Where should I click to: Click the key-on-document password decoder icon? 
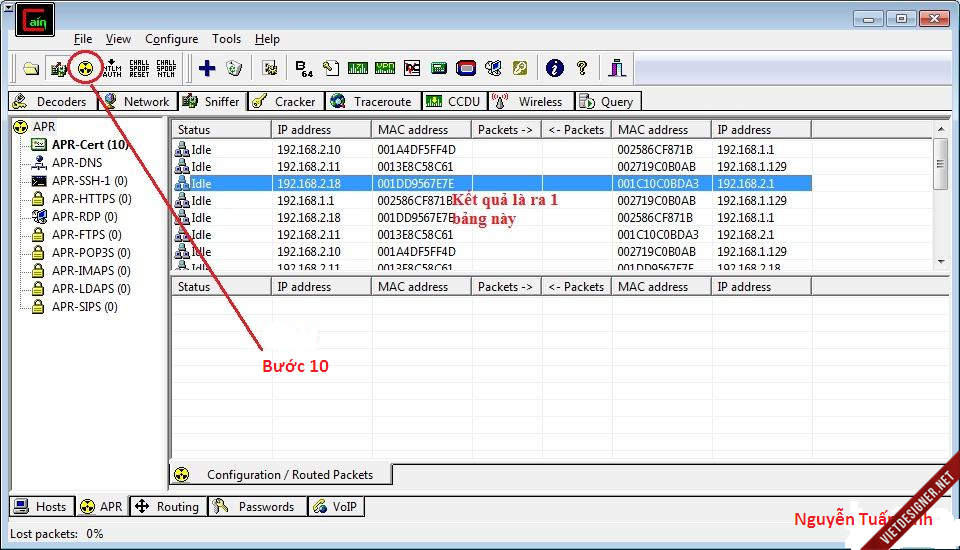tap(331, 68)
